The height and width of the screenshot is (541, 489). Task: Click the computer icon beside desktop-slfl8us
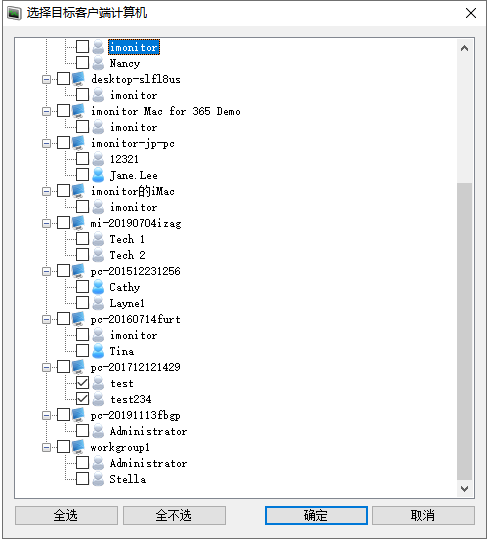(78, 79)
